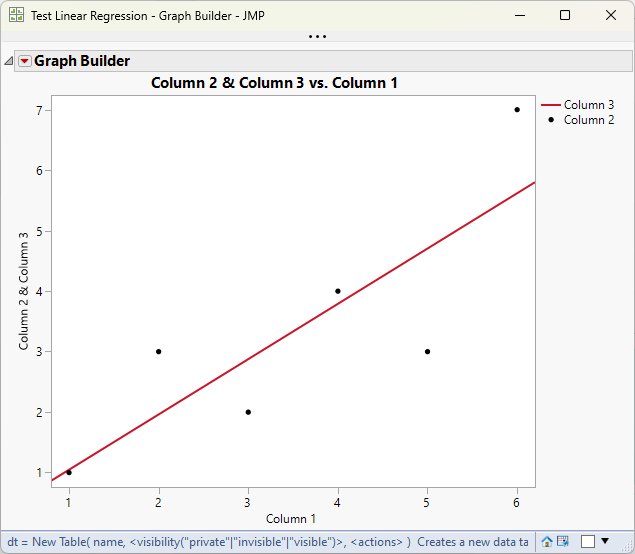
Task: Click the graph title Column 2 & Column 3 vs. Column 1
Action: pos(274,83)
